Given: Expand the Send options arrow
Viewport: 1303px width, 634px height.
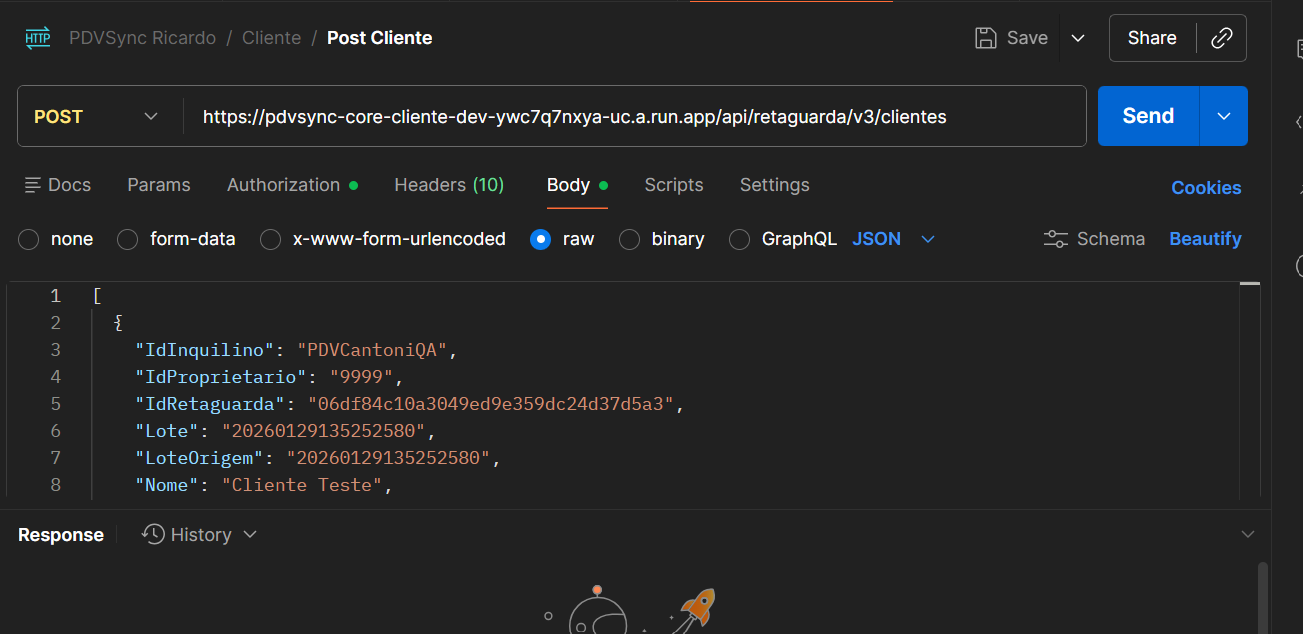Looking at the screenshot, I should 1224,116.
